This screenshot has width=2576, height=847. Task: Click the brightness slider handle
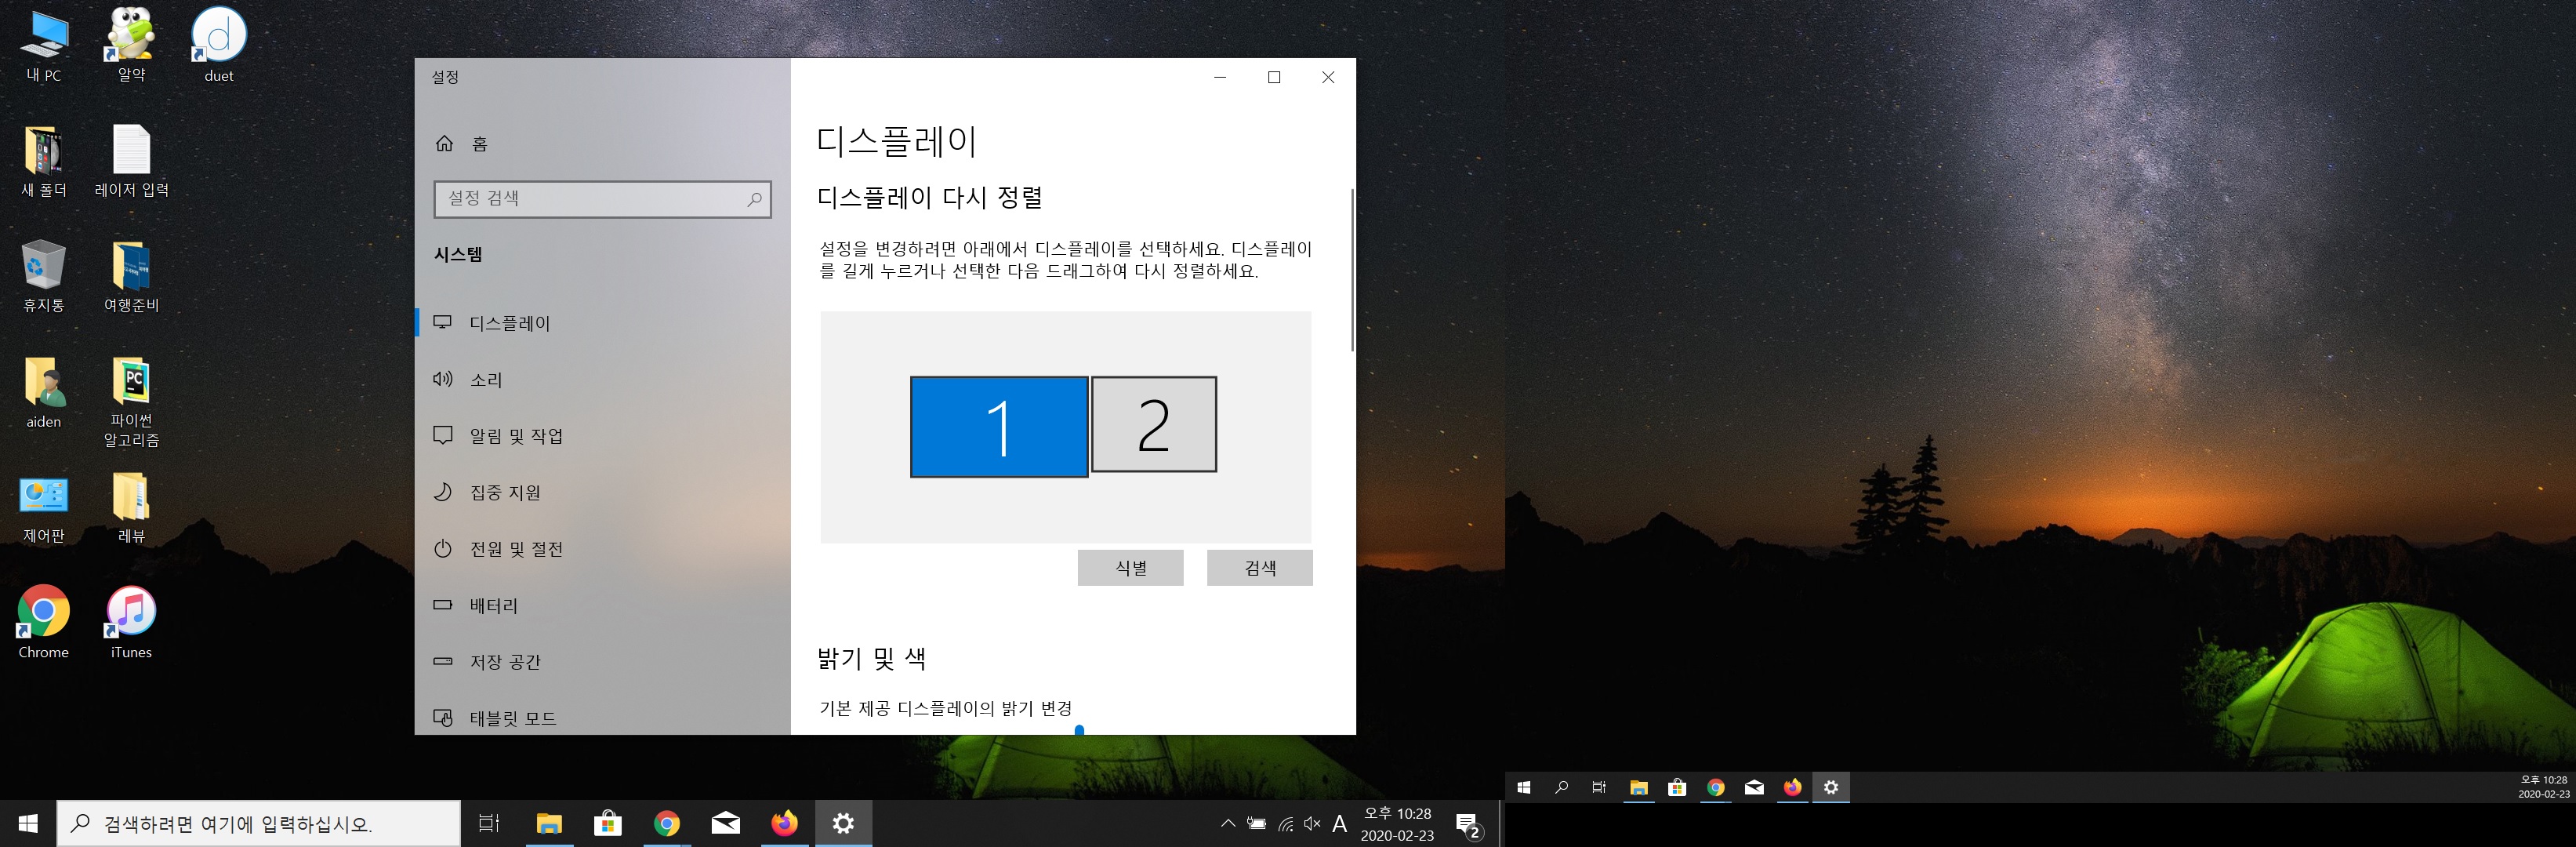[1079, 730]
